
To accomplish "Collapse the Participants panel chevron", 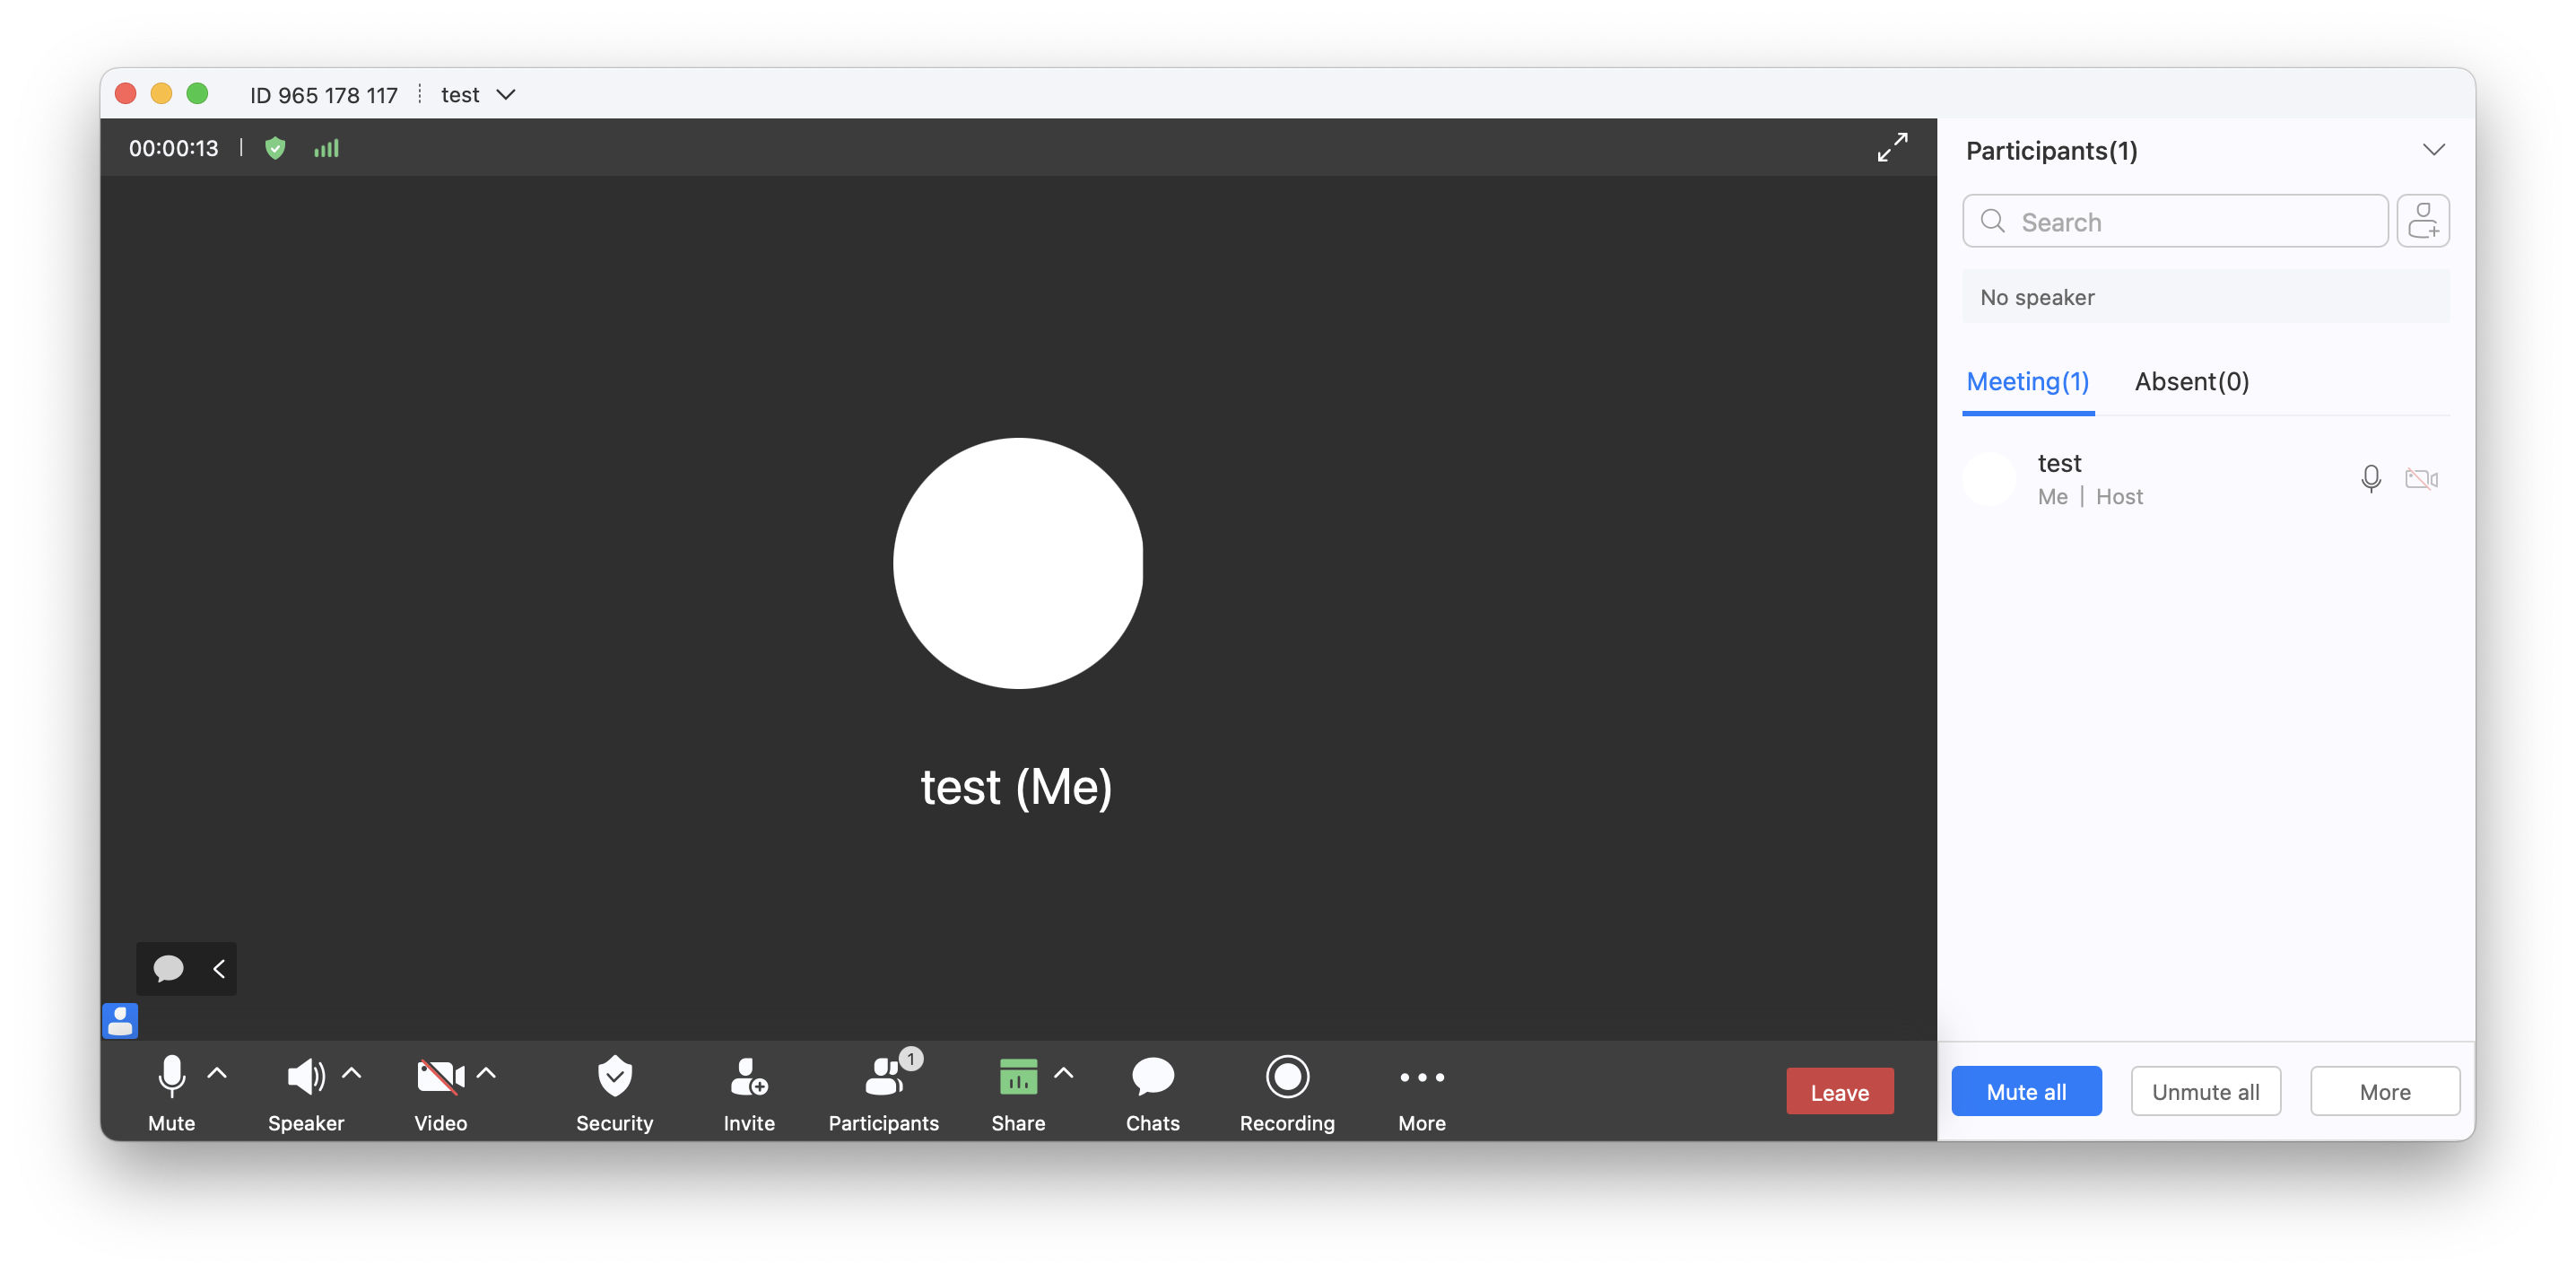I will (2433, 150).
